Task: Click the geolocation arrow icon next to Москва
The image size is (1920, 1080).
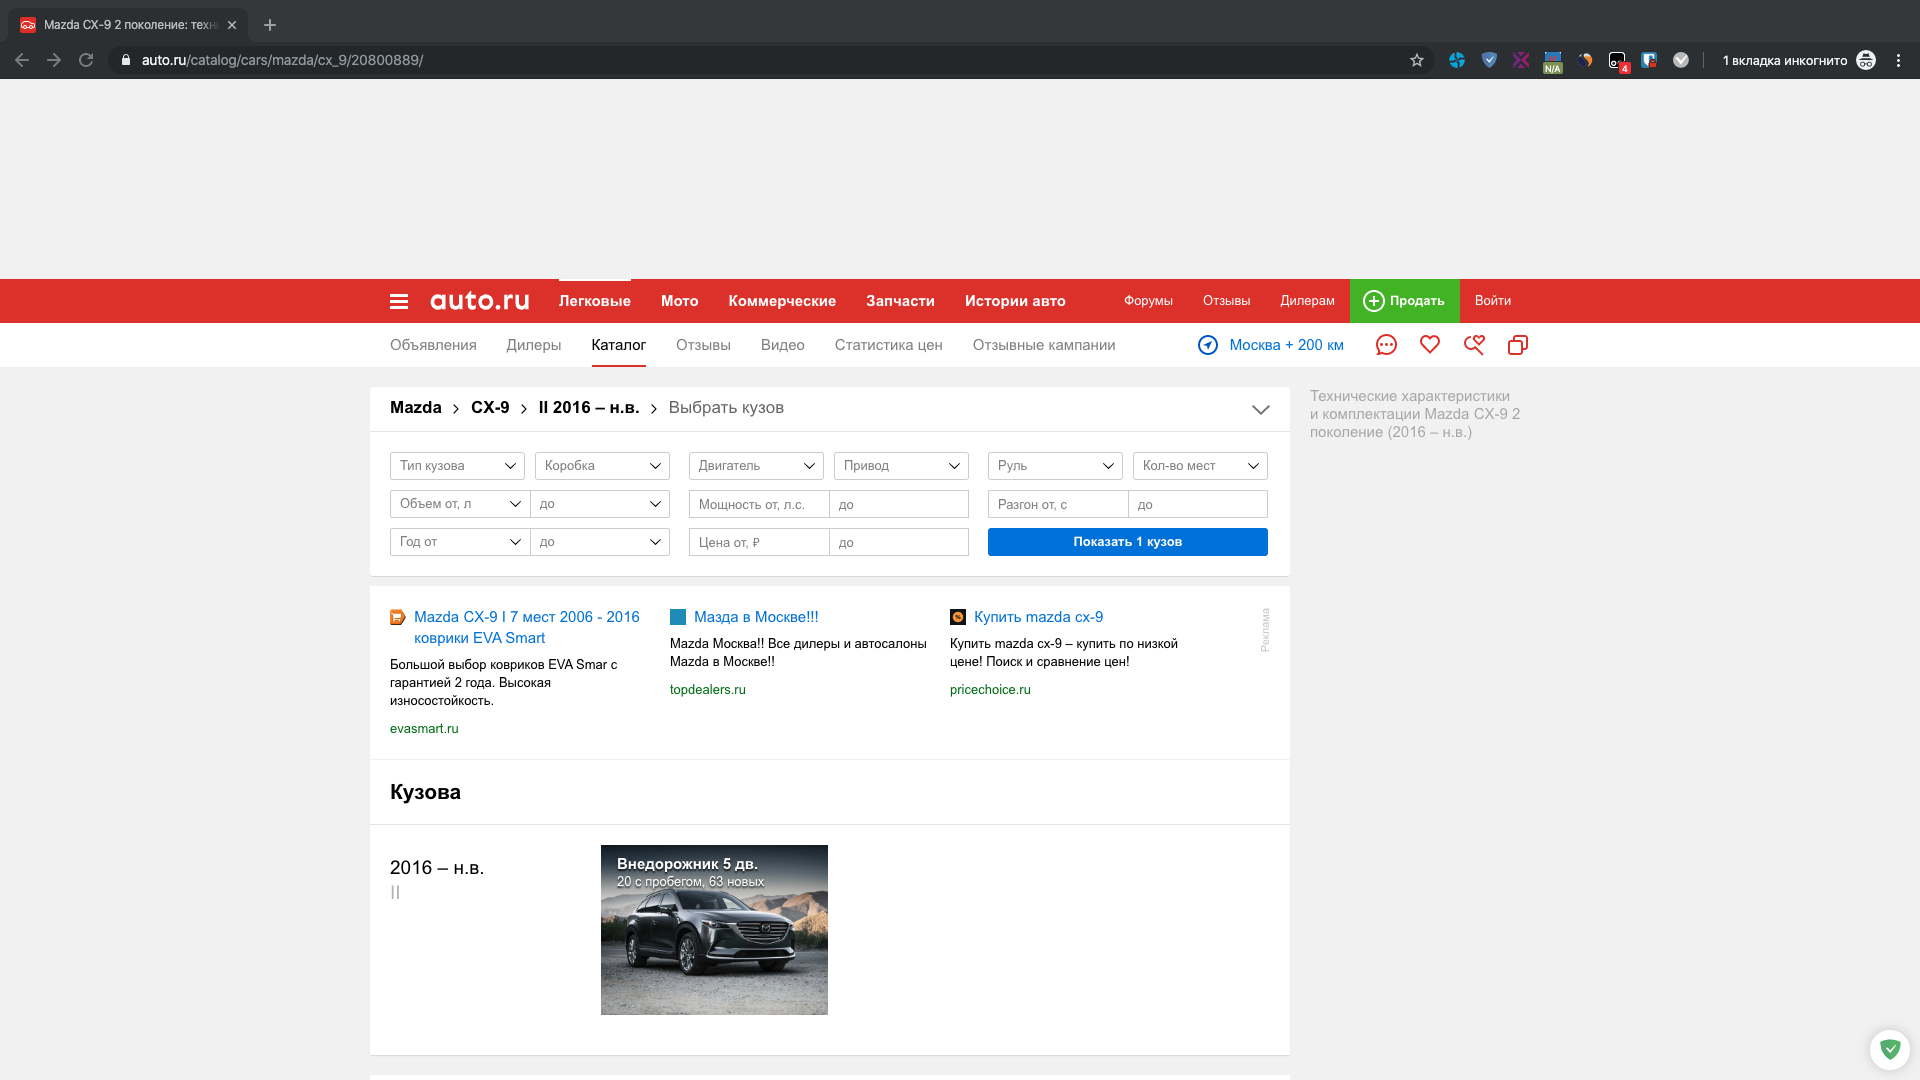Action: tap(1207, 344)
